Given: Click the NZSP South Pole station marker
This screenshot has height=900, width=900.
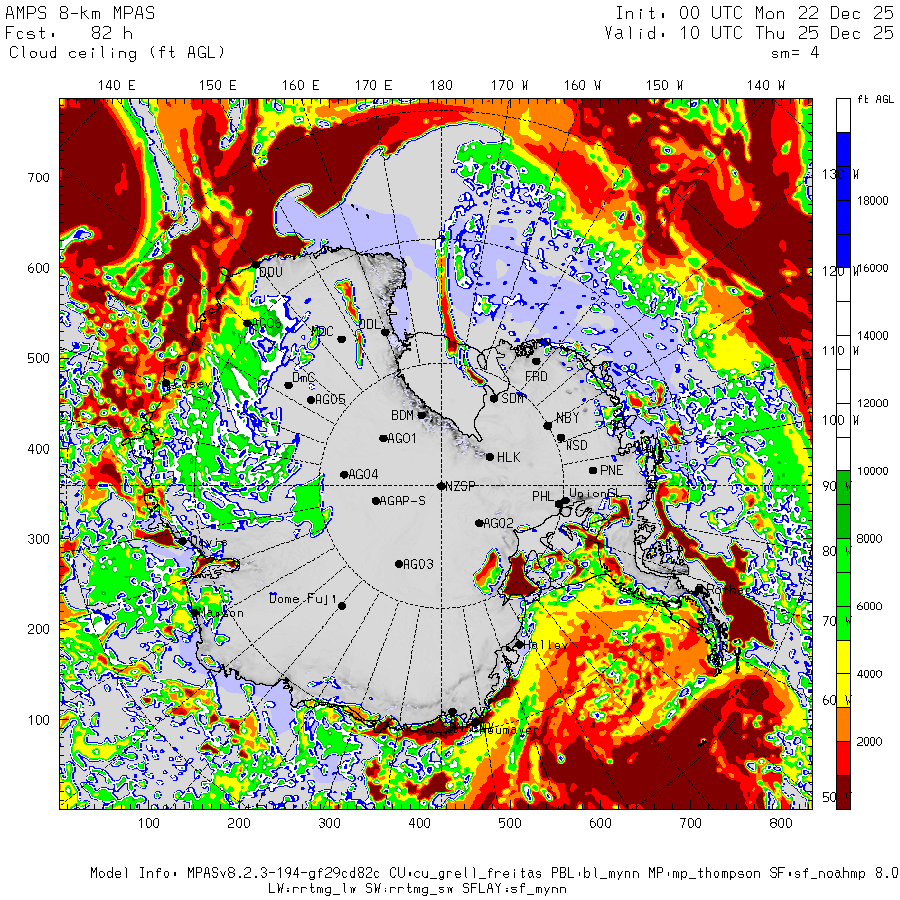Looking at the screenshot, I should tap(441, 486).
